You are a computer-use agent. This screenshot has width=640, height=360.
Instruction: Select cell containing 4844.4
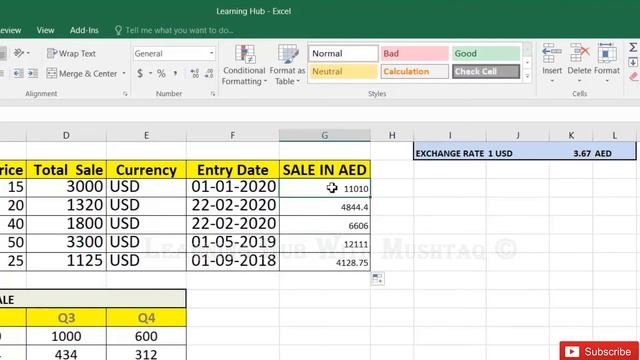325,207
